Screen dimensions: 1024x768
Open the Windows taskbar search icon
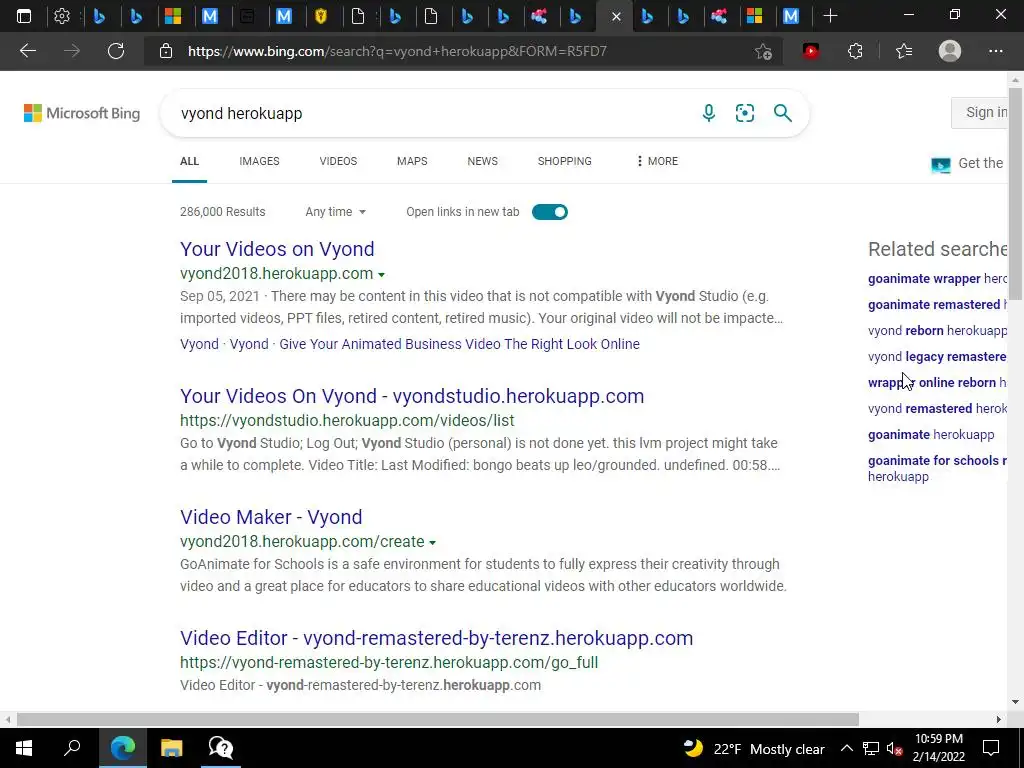[72, 748]
